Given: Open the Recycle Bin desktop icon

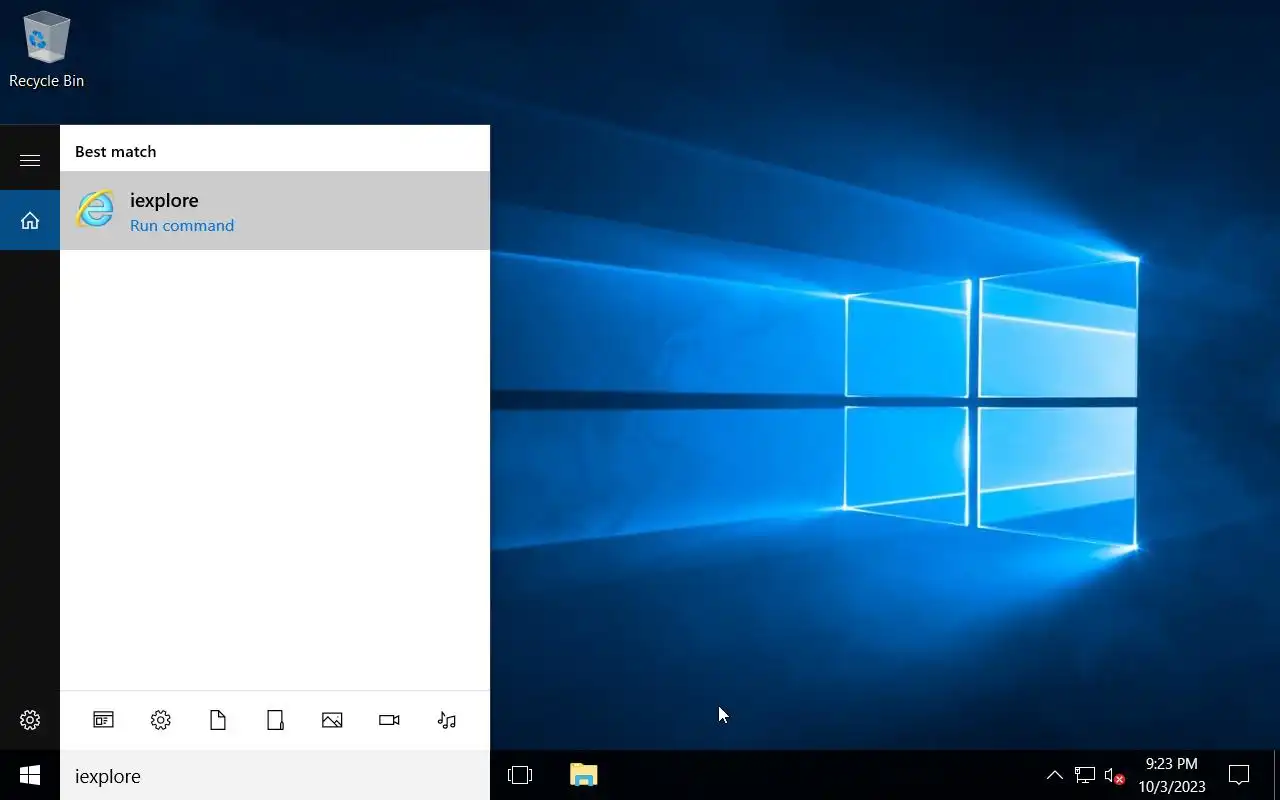Looking at the screenshot, I should pos(46,50).
